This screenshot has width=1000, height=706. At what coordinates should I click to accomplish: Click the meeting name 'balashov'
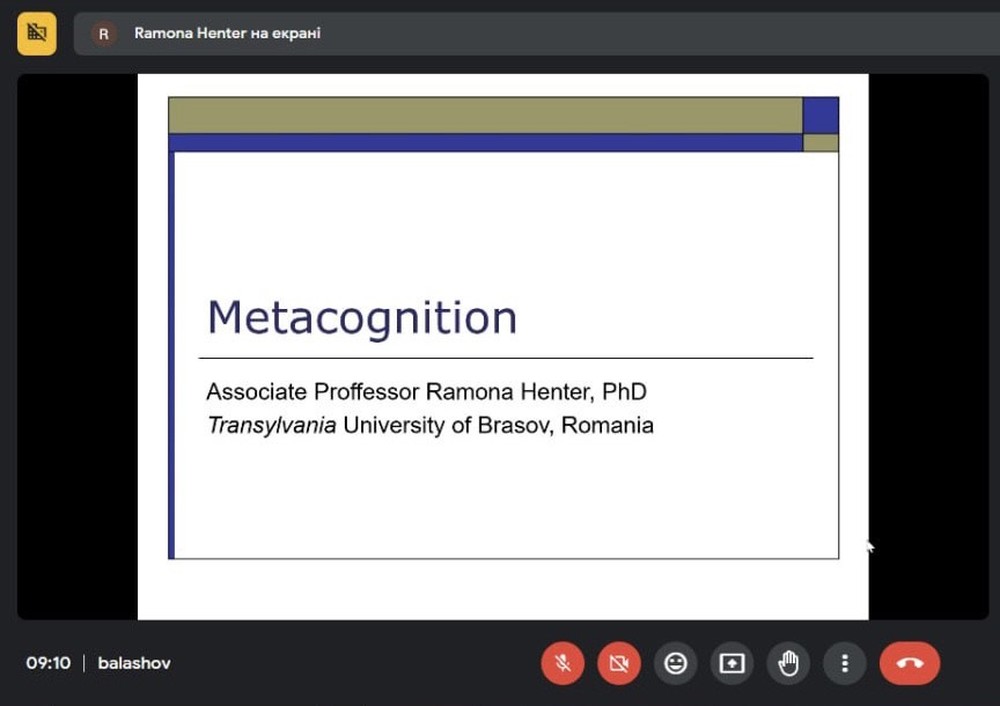(x=134, y=663)
